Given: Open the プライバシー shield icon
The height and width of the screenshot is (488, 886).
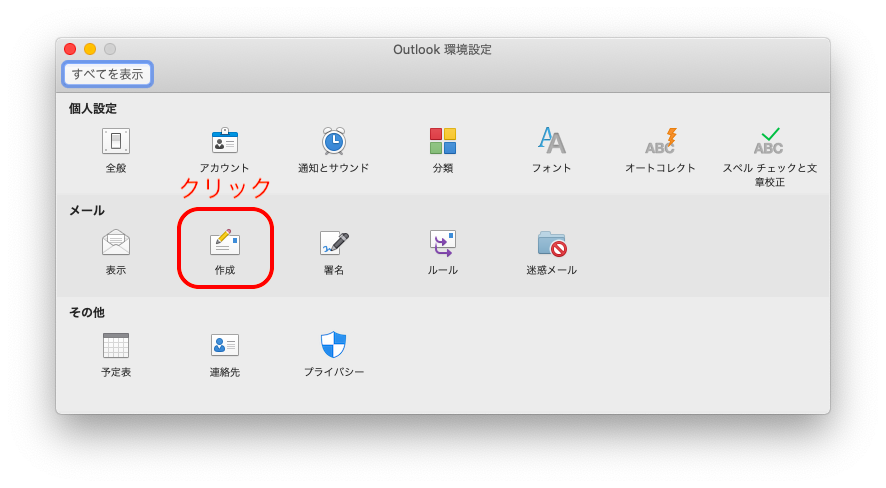Looking at the screenshot, I should (333, 345).
